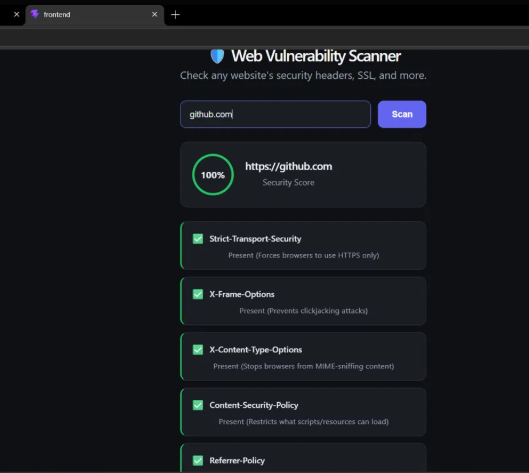The width and height of the screenshot is (529, 473).
Task: Click the Content-Security-Policy check icon
Action: [198, 405]
